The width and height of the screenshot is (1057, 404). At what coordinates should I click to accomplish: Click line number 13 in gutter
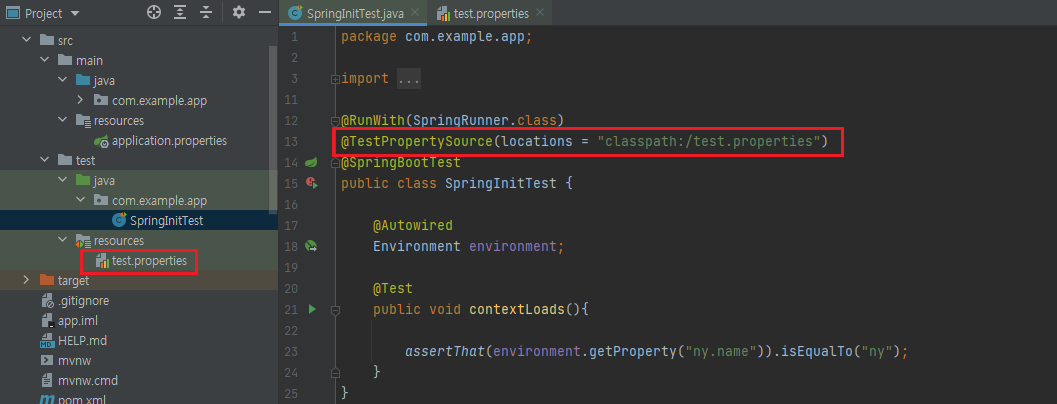[x=291, y=142]
